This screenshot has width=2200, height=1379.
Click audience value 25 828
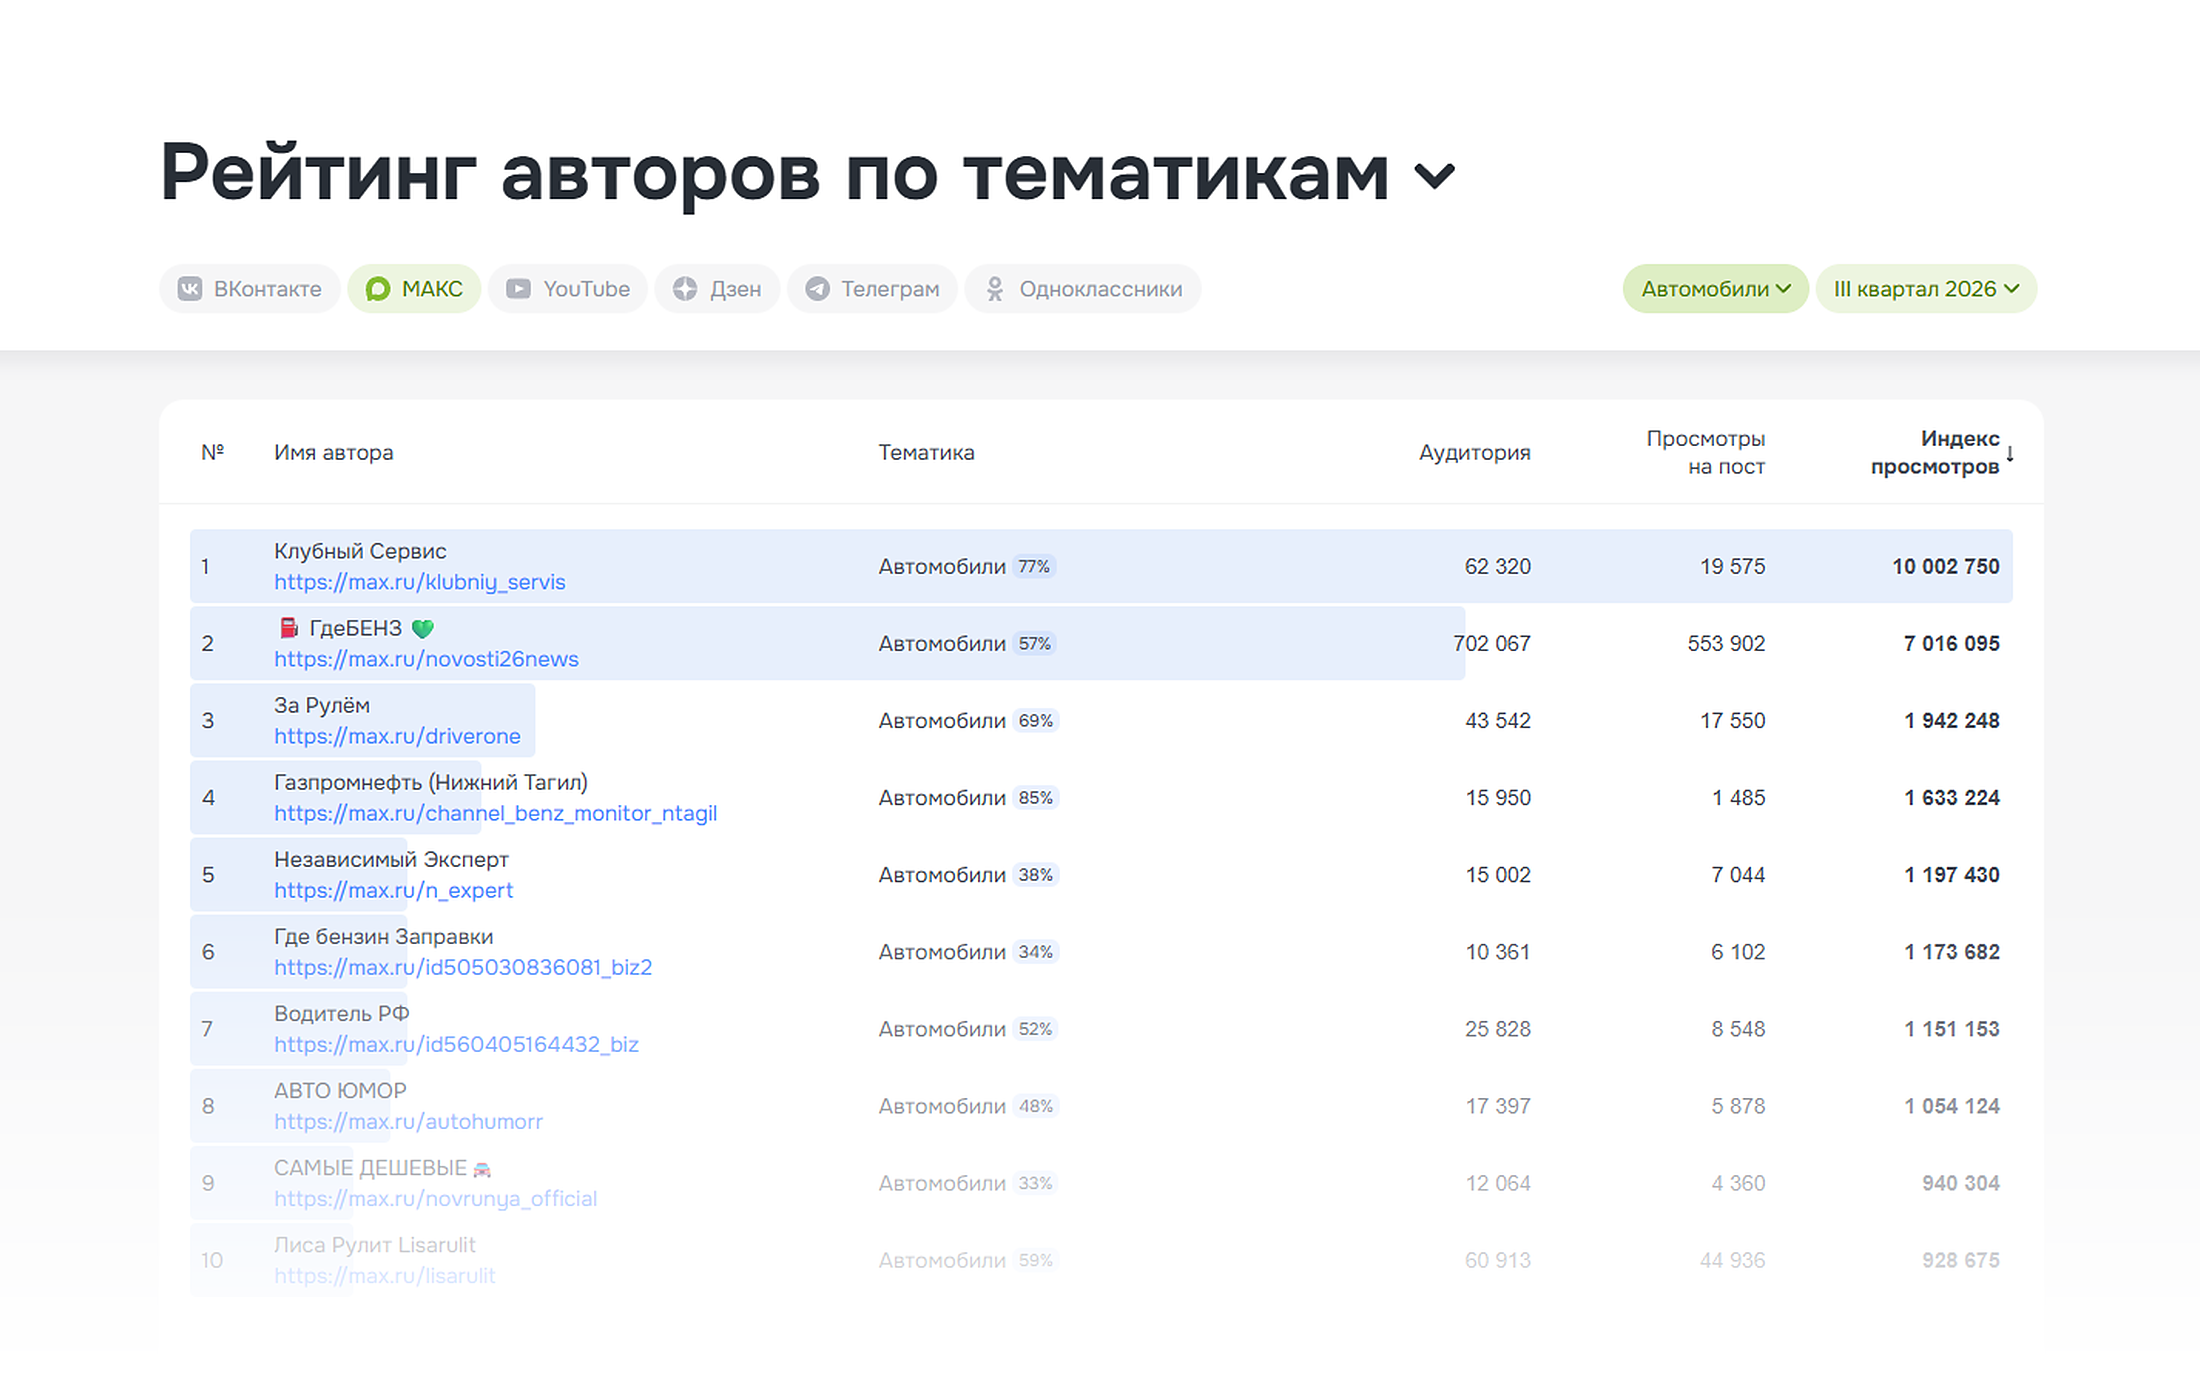tap(1497, 1029)
